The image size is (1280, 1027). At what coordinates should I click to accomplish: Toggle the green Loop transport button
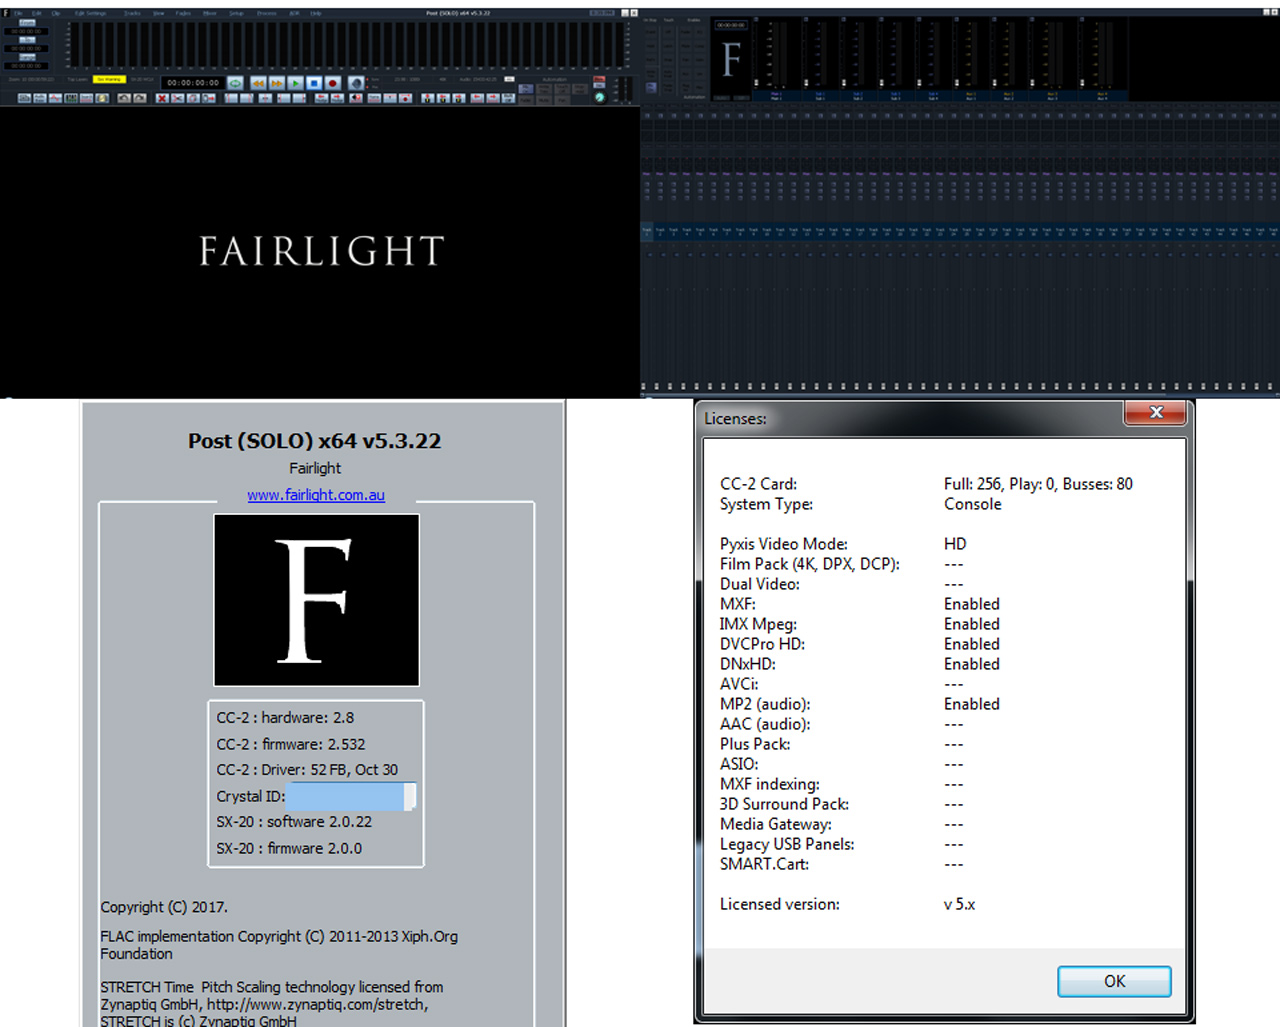235,83
